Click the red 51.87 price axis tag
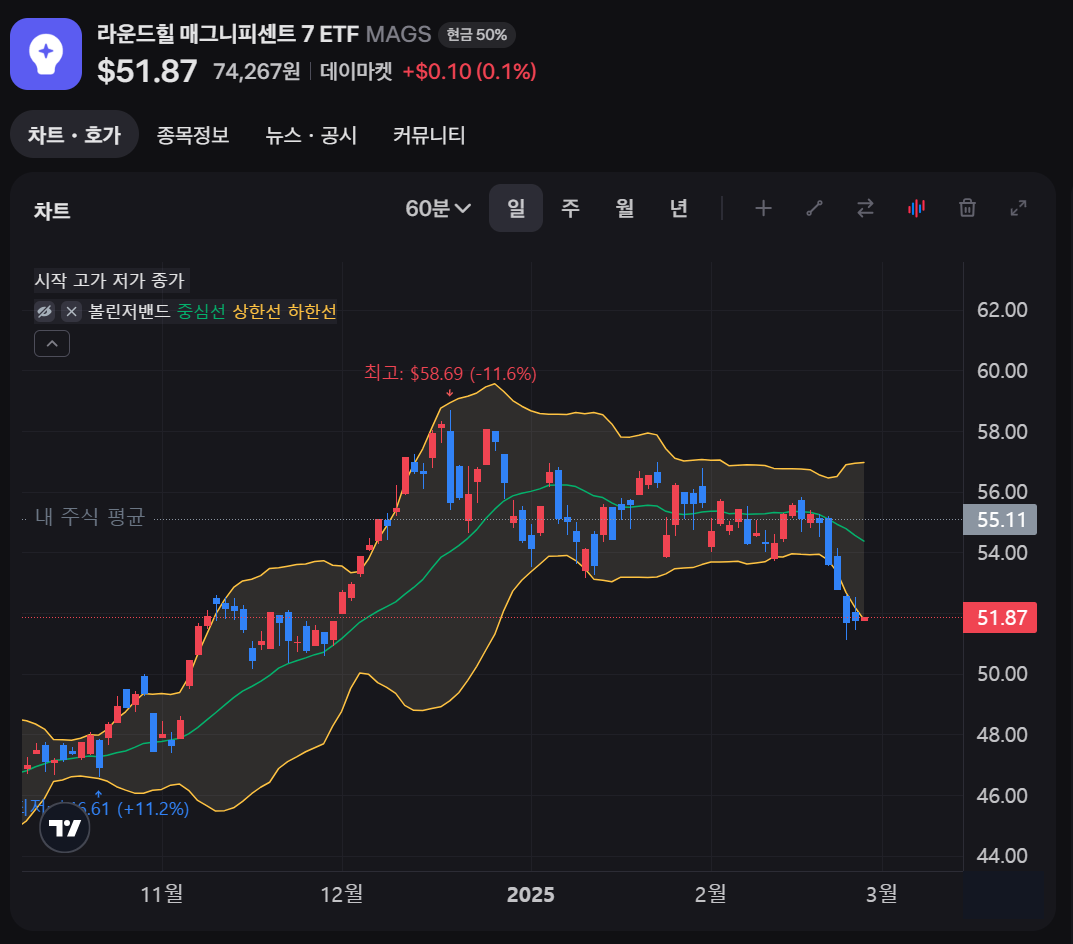Screen dimensions: 1073x944 pos(1000,617)
